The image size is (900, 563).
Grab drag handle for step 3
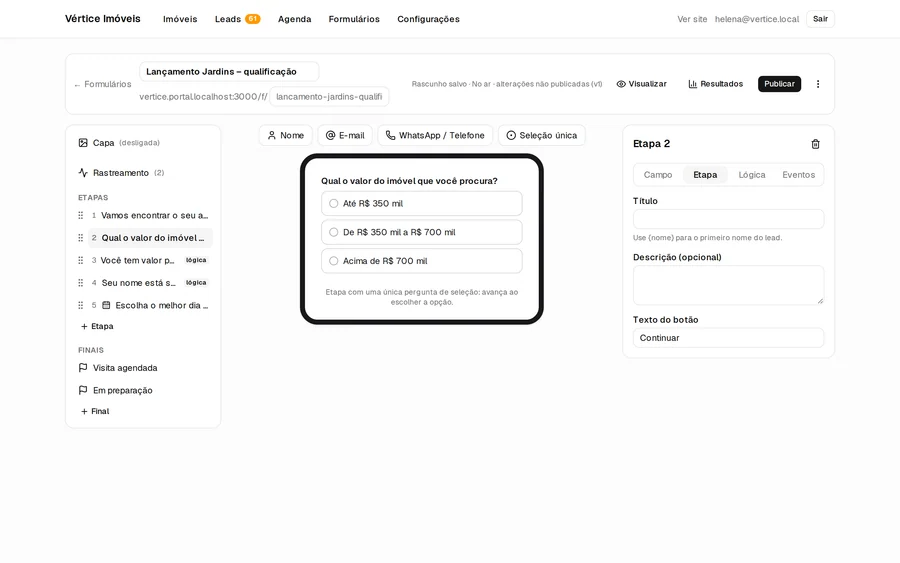pyautogui.click(x=80, y=261)
